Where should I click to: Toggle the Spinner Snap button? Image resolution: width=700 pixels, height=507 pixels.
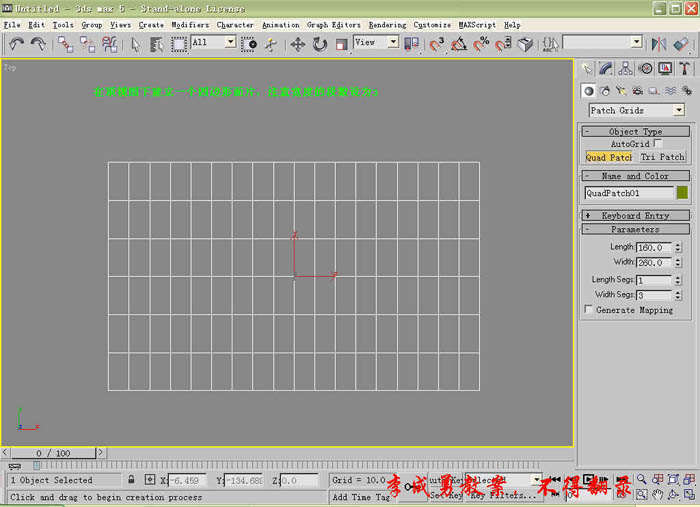tap(503, 44)
